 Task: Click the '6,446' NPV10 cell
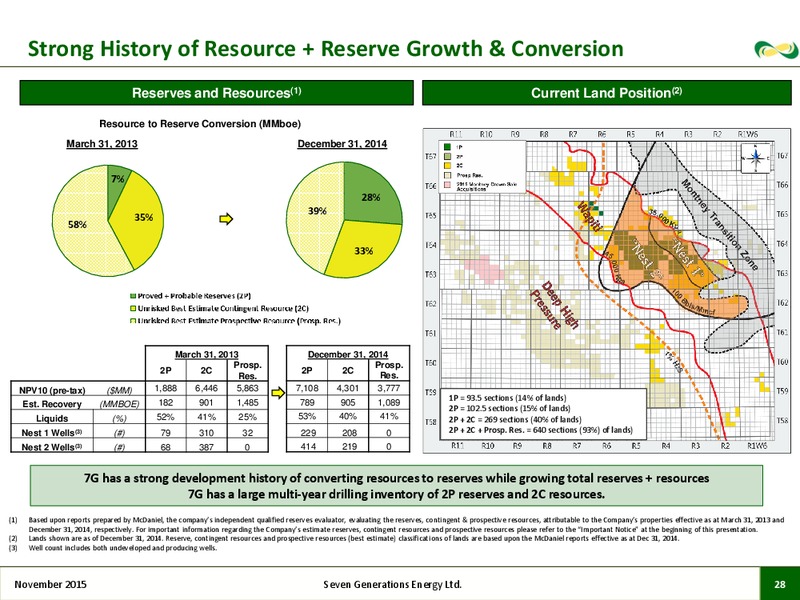click(206, 388)
